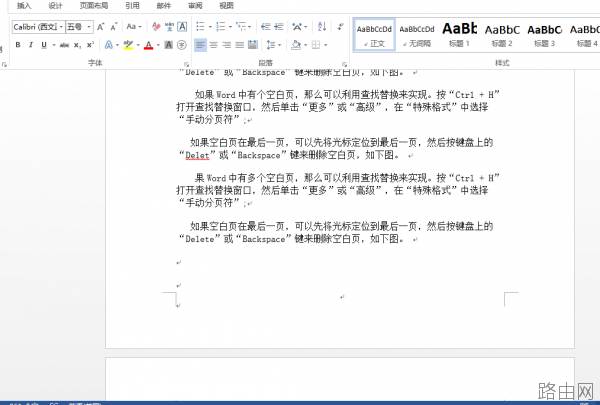This screenshot has width=600, height=405.
Task: Click the Distributed alignment icon
Action: tap(253, 45)
